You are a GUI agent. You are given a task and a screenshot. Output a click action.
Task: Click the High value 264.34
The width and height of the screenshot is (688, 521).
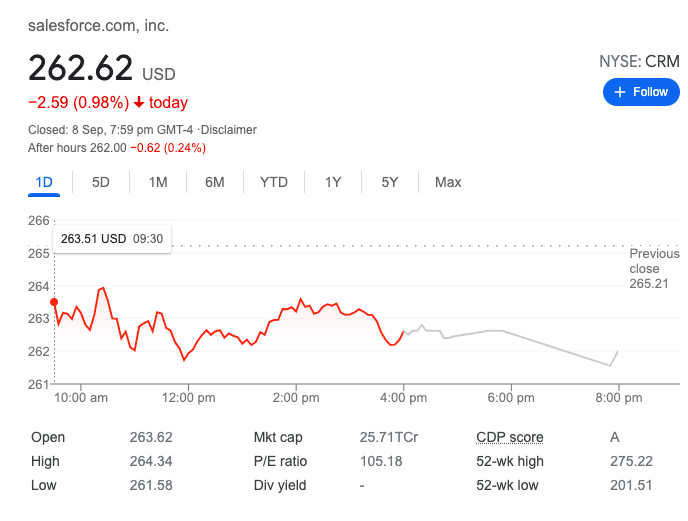[x=151, y=461]
